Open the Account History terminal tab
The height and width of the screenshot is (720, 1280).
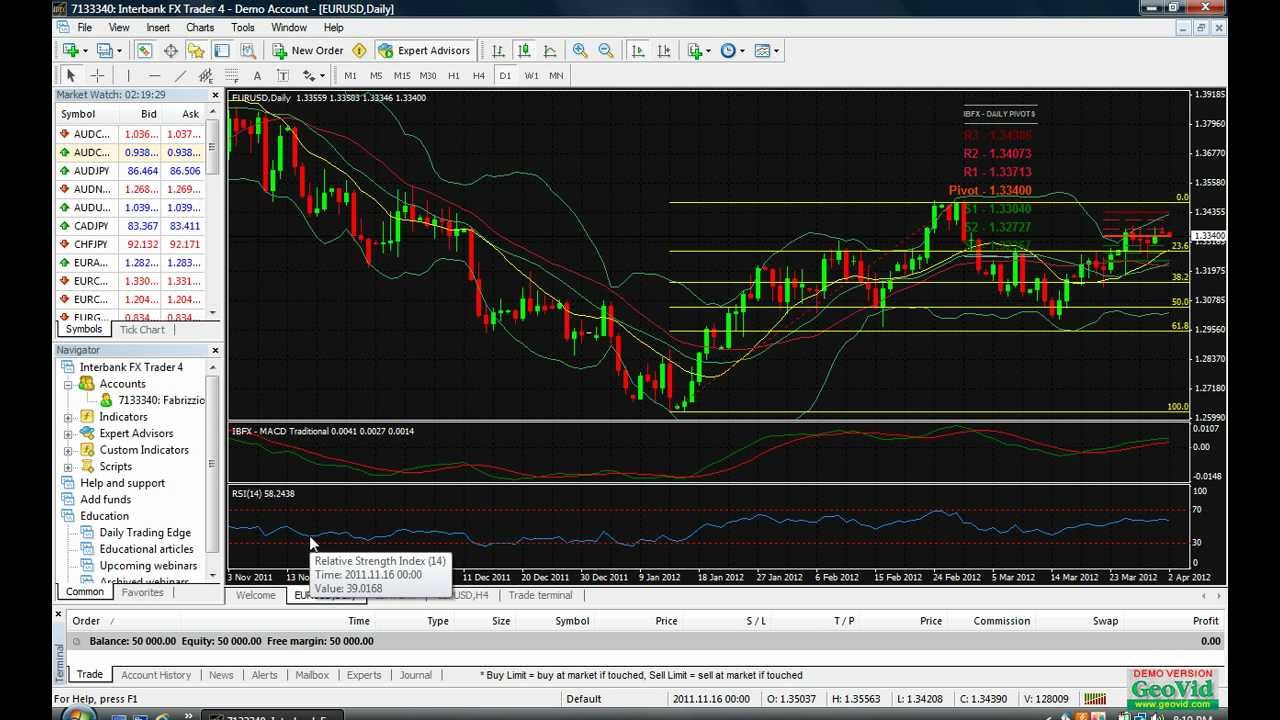click(x=156, y=675)
